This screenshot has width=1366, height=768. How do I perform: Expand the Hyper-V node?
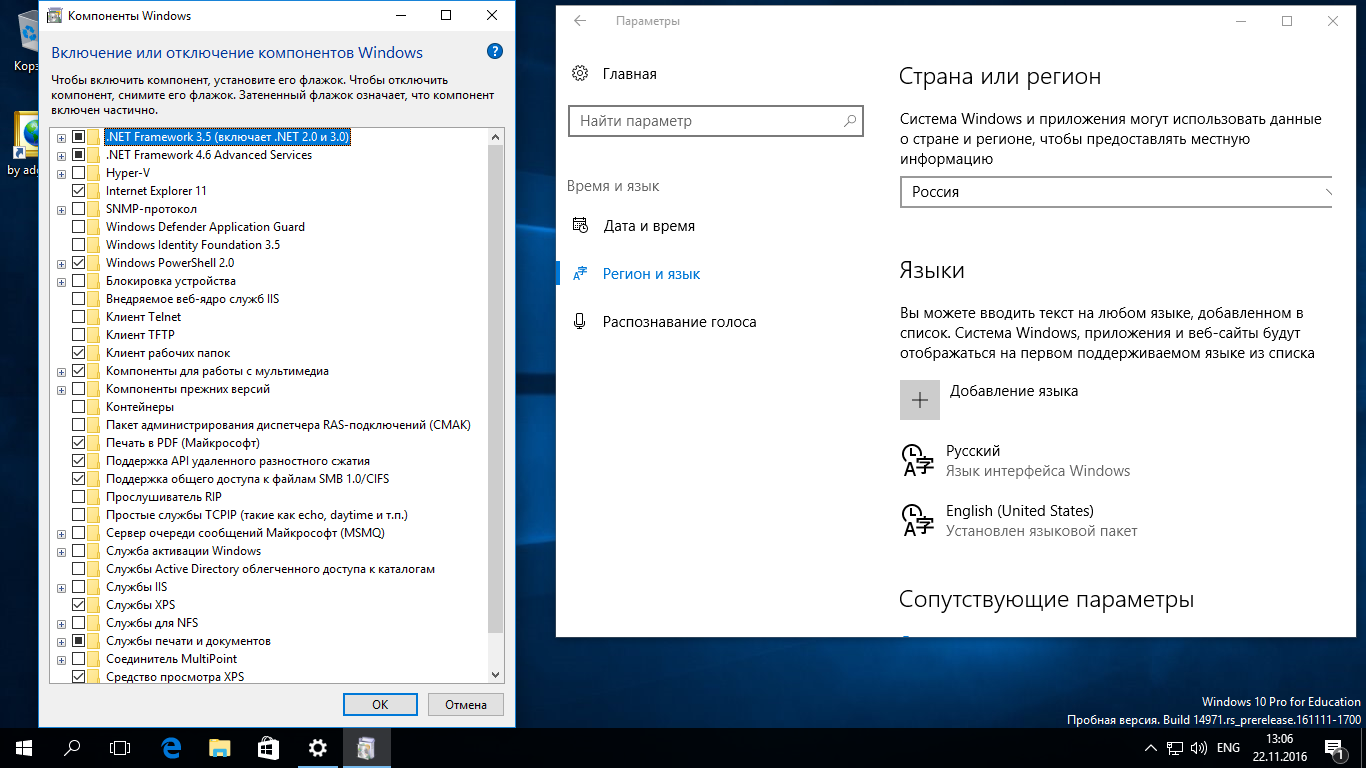62,173
